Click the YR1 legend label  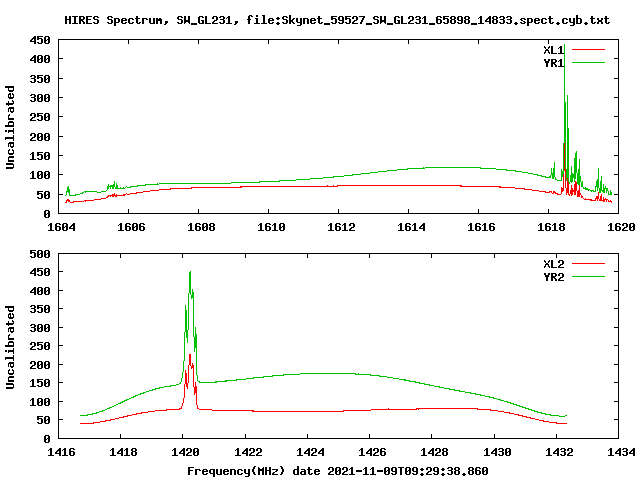pos(553,63)
